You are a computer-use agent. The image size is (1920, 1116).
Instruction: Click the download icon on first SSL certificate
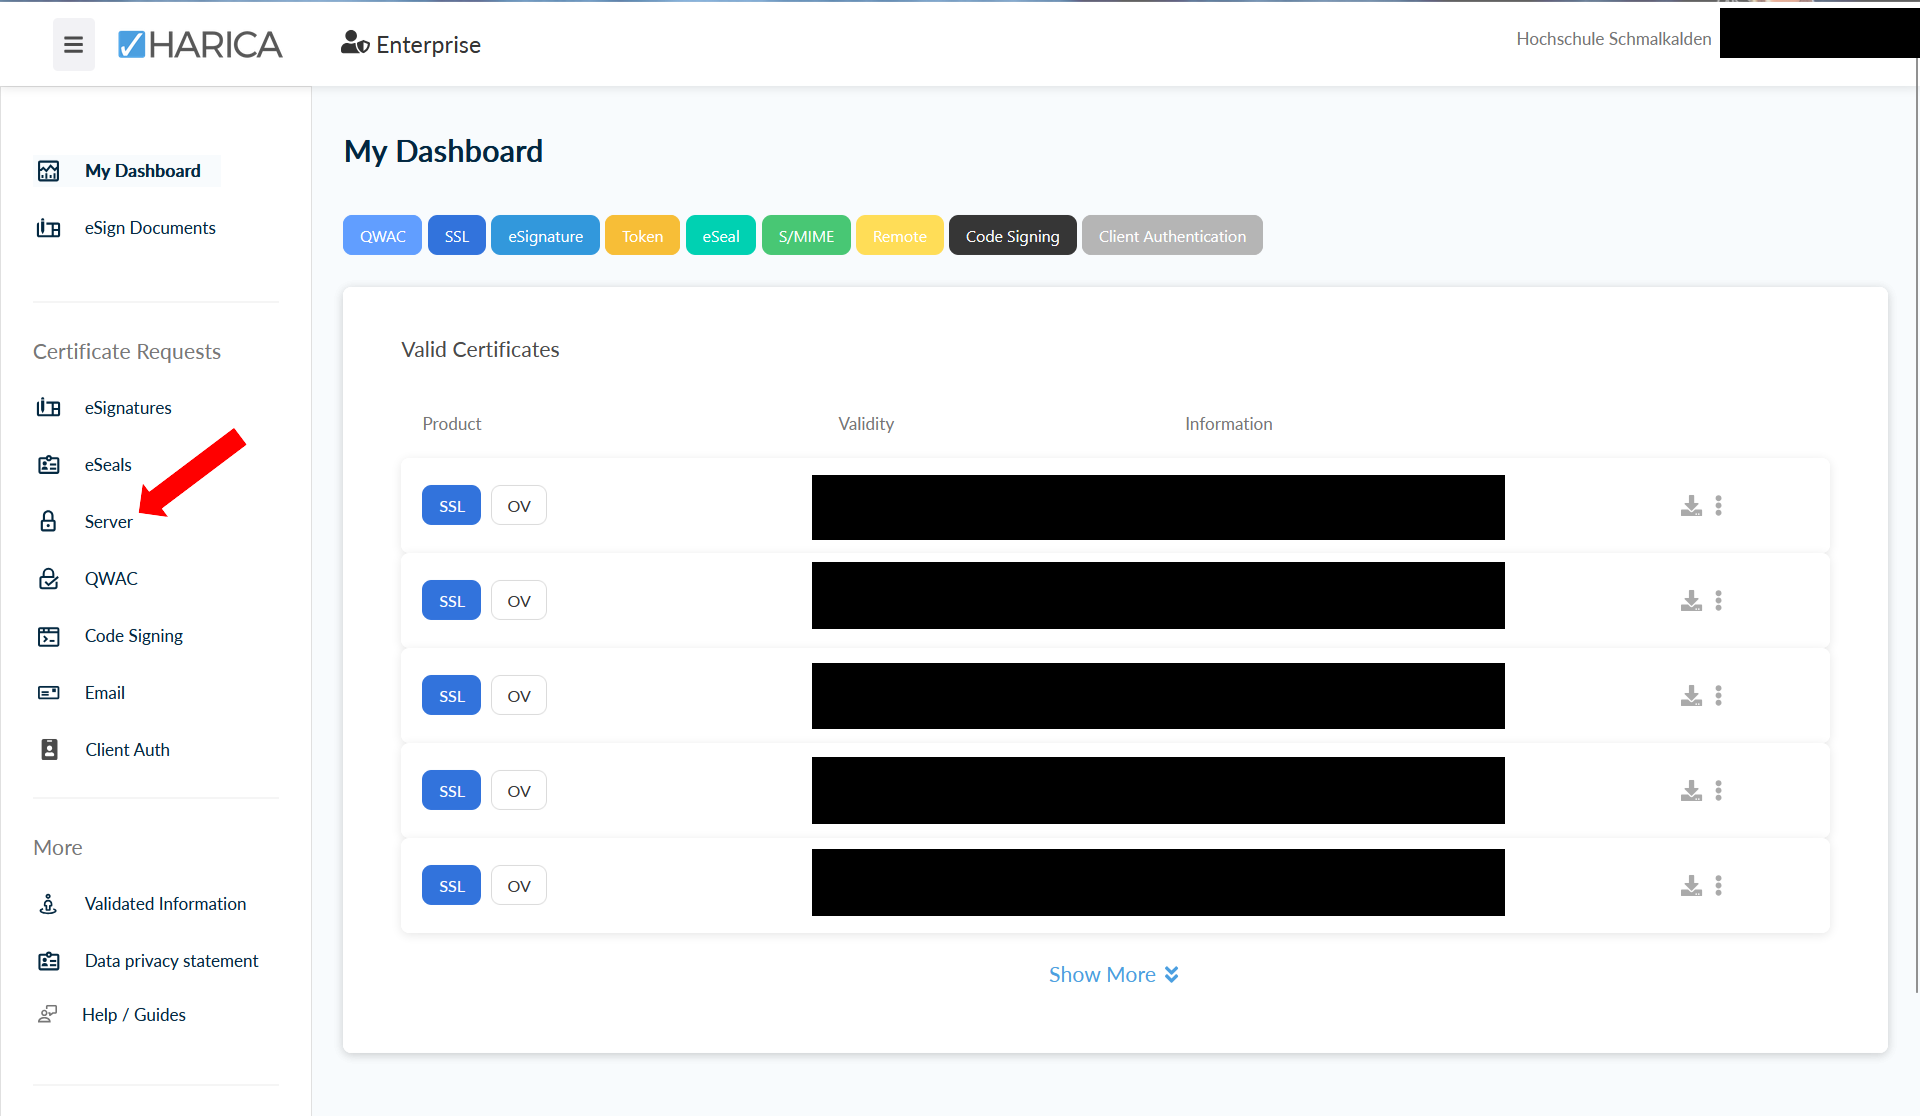point(1691,506)
